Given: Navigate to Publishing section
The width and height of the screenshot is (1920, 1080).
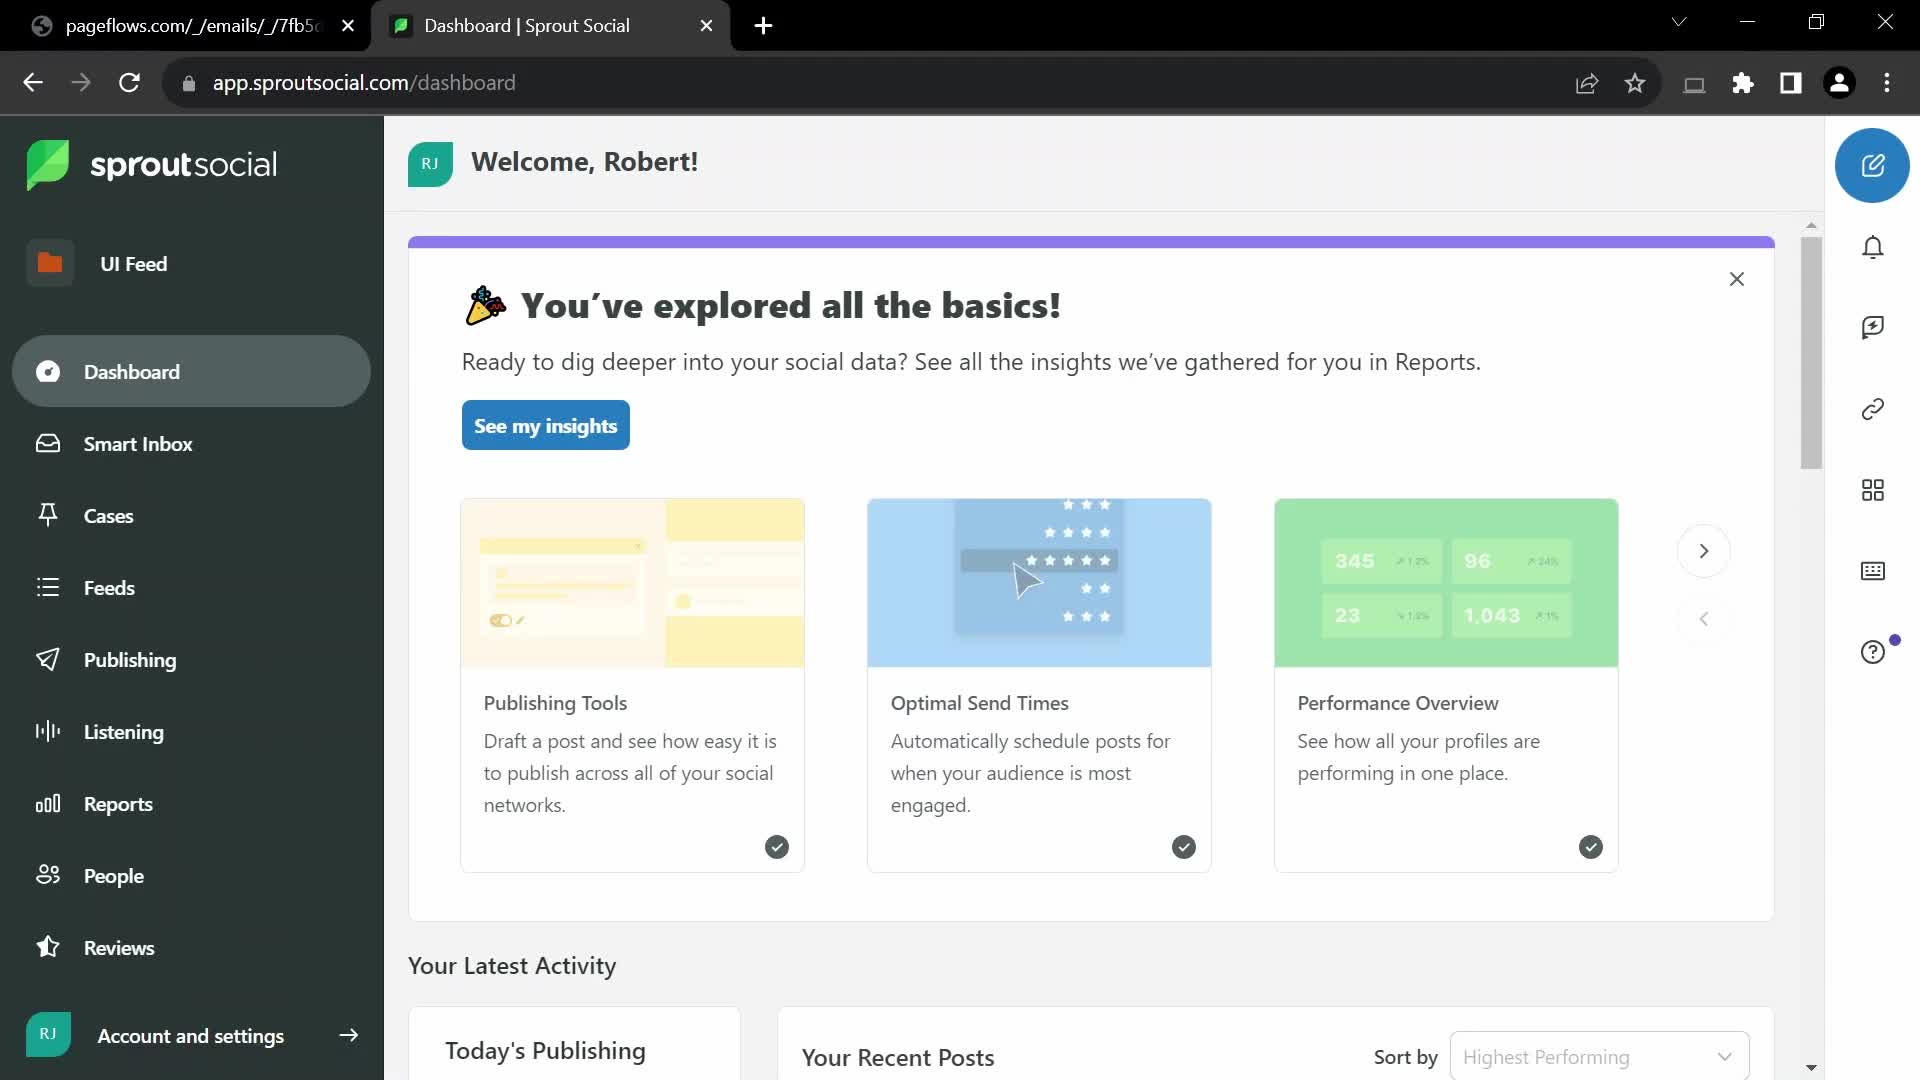Looking at the screenshot, I should pos(129,659).
